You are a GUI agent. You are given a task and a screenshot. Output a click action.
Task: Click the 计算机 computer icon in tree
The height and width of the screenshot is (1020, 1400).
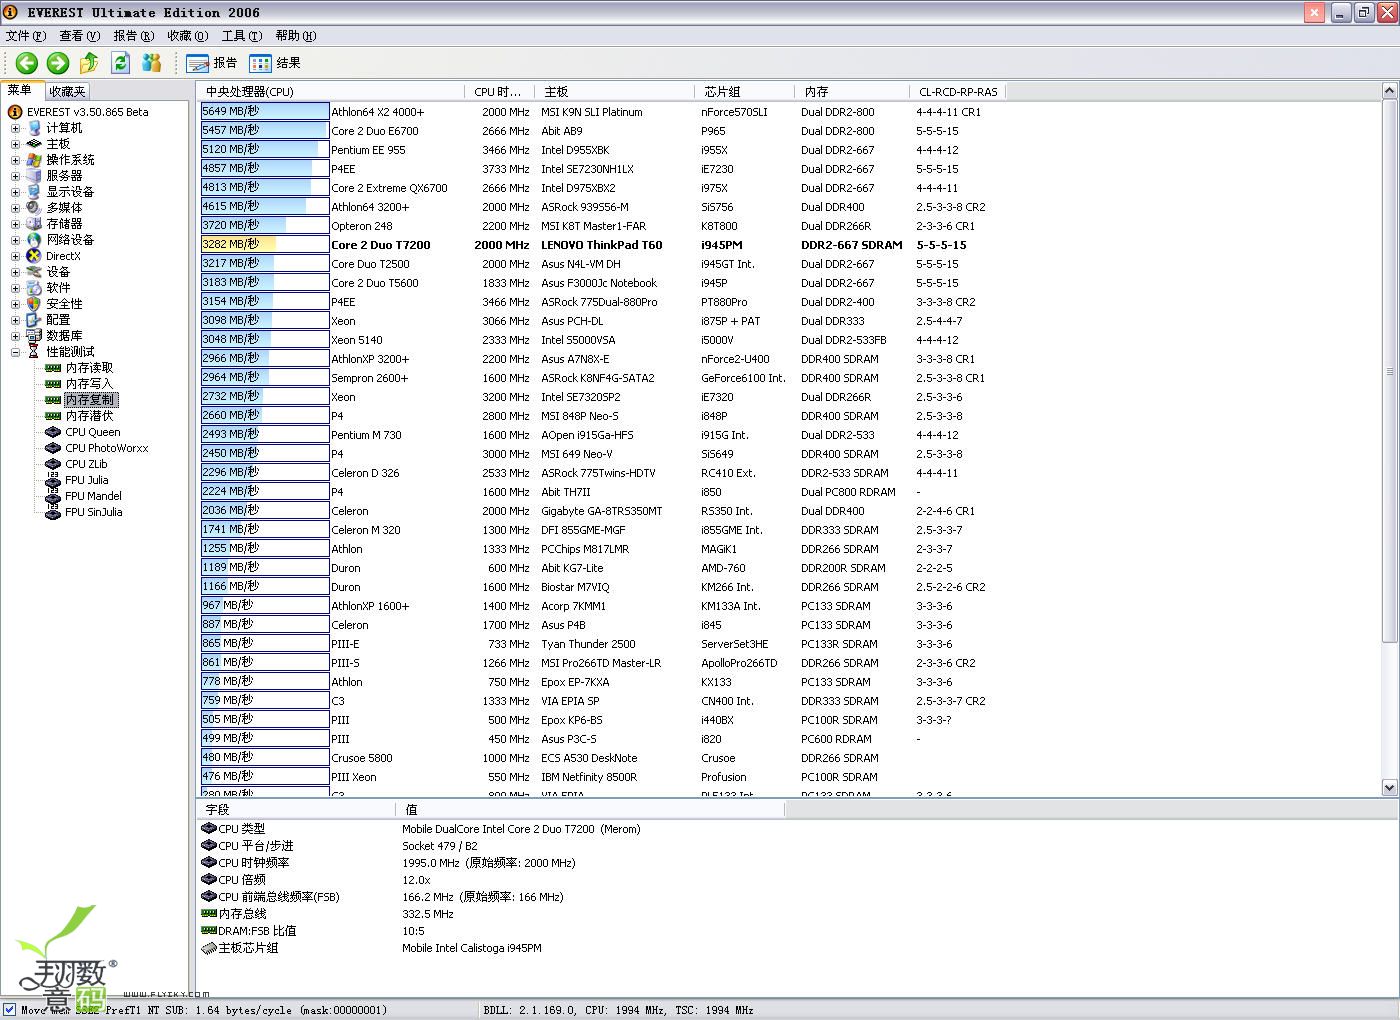34,128
